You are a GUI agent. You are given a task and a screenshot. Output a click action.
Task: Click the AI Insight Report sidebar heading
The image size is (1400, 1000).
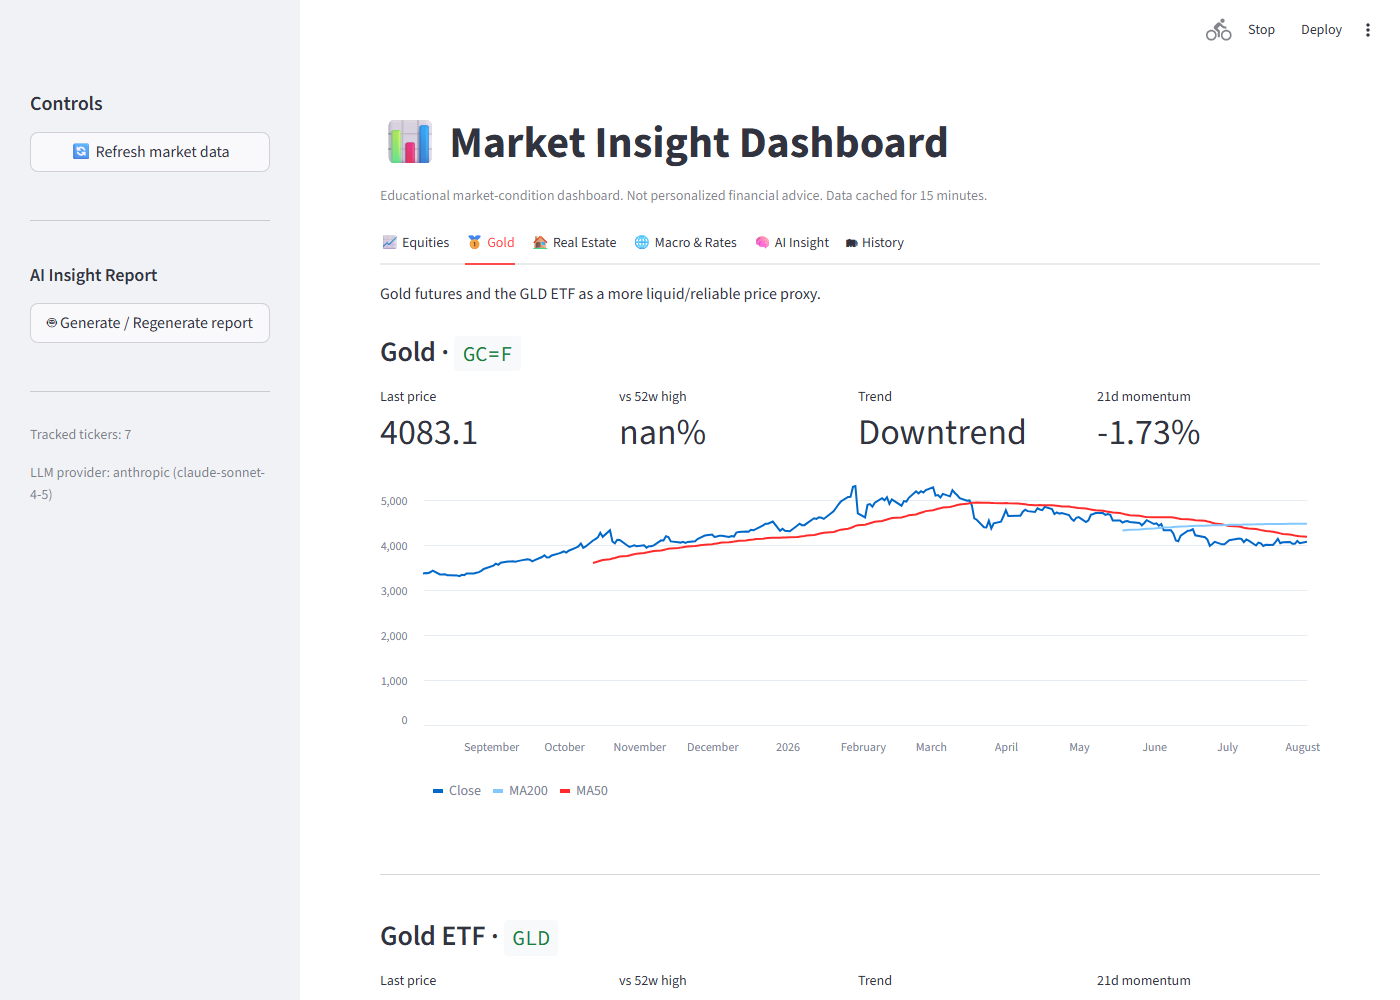point(93,275)
